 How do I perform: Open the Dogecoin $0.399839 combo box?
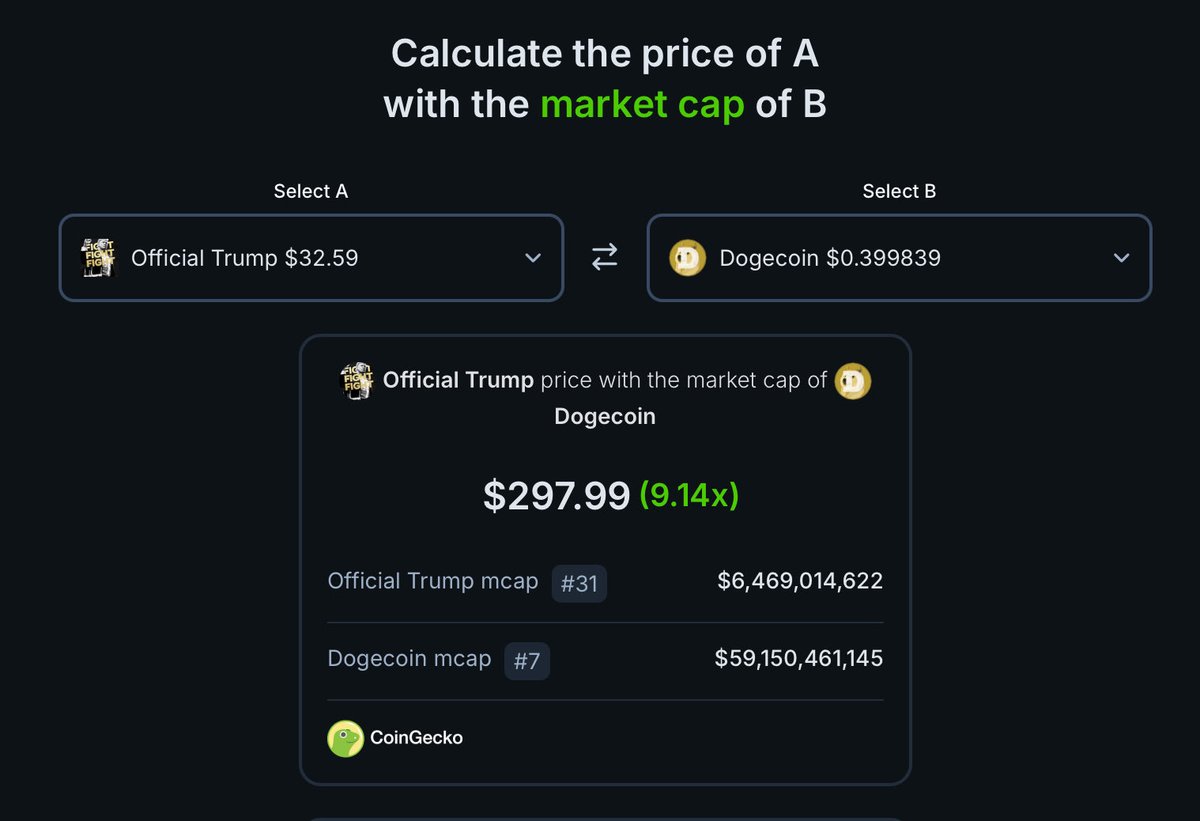tap(900, 258)
